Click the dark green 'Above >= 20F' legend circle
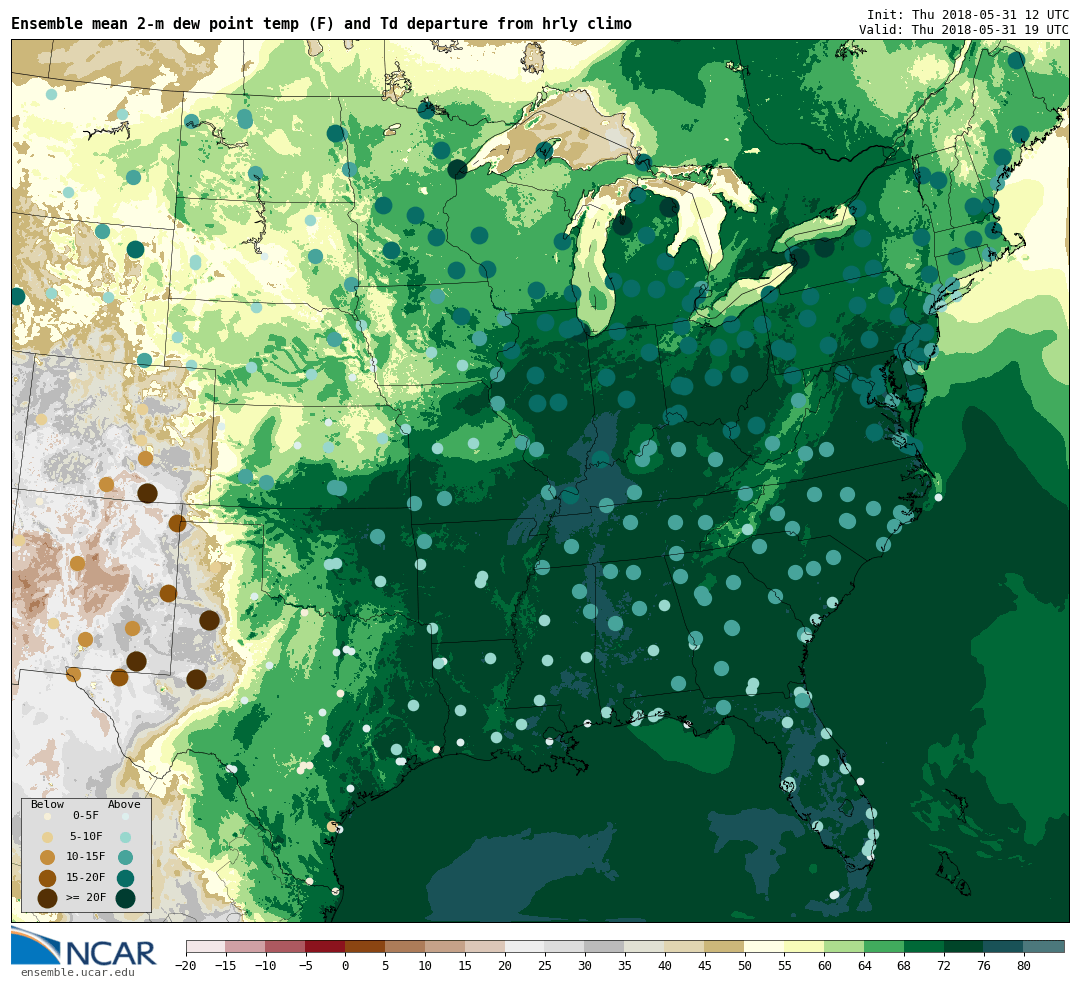Viewport: 1080px width, 985px height. click(125, 898)
